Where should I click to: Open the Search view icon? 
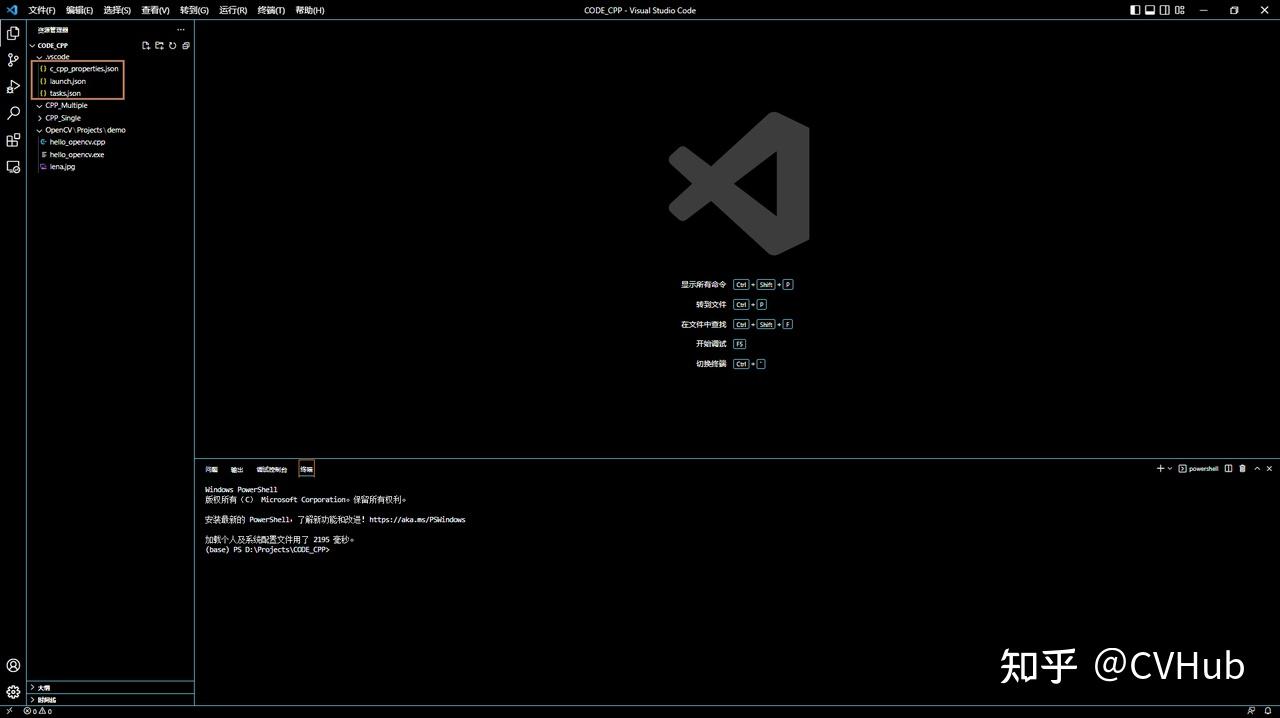coord(13,113)
